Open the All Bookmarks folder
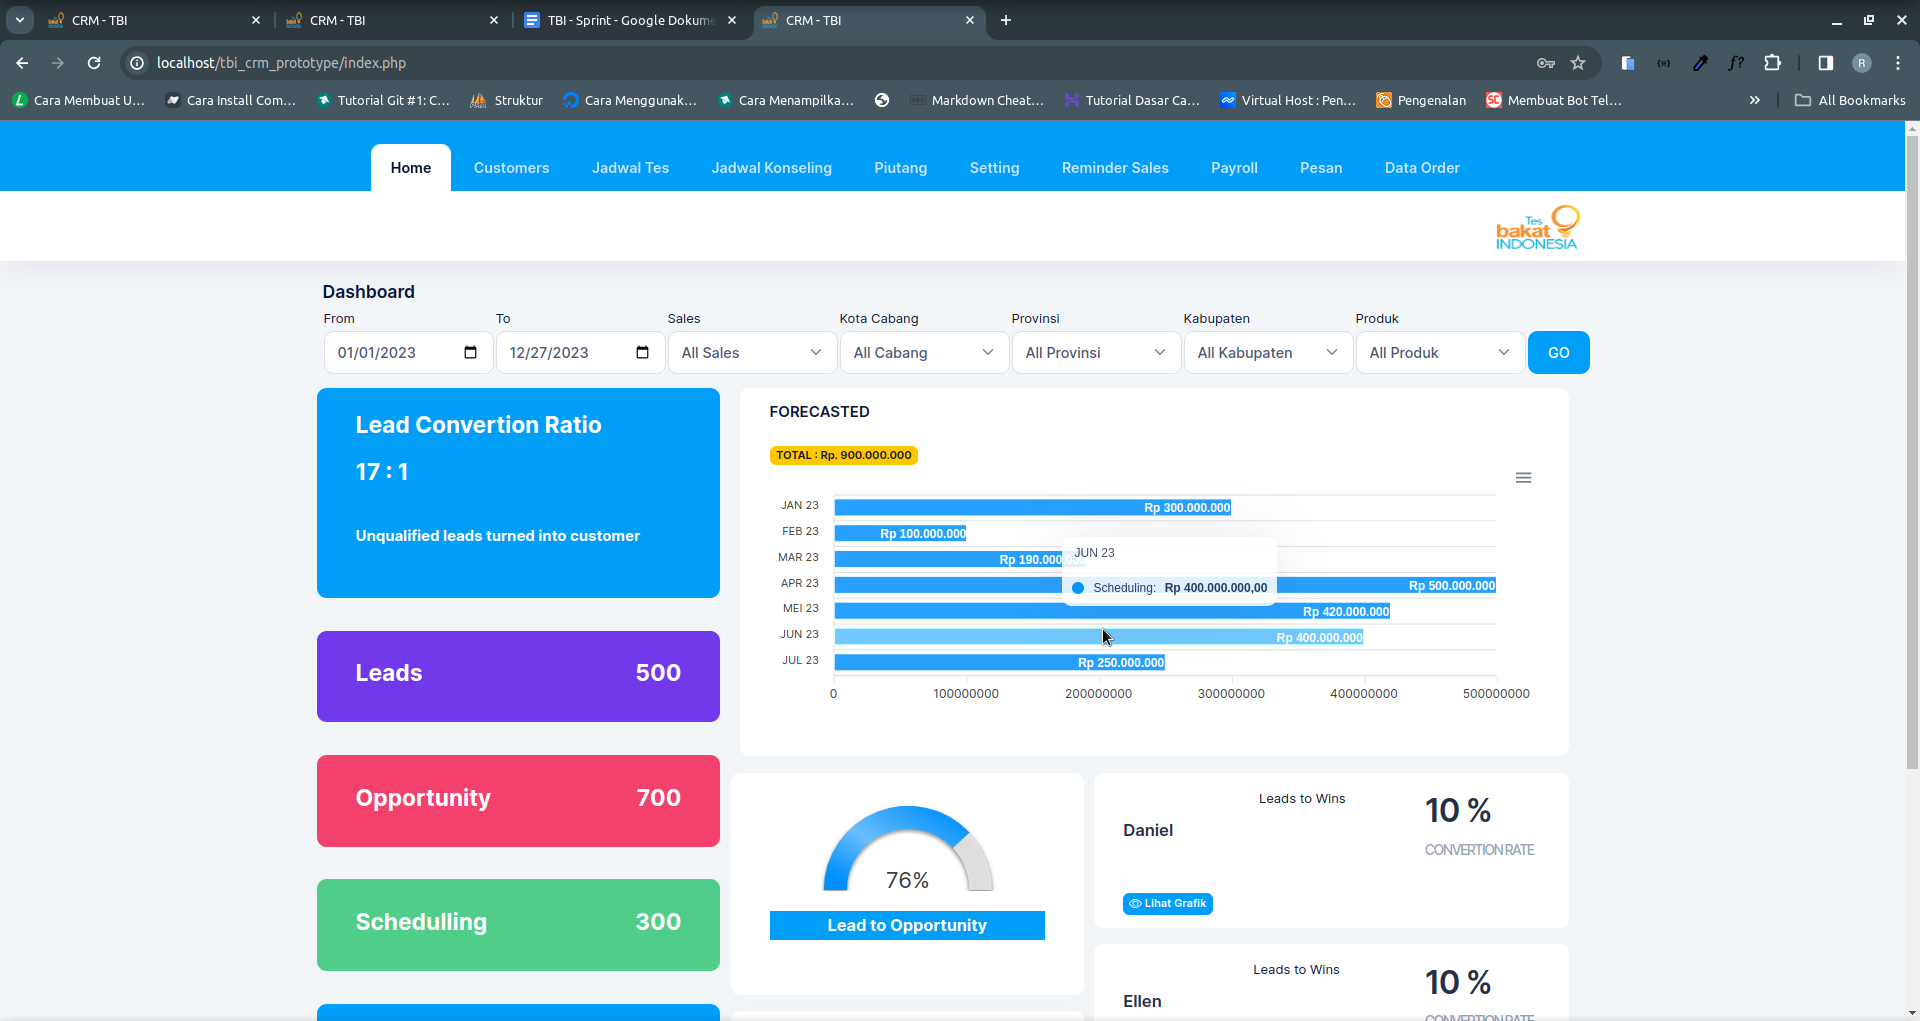The image size is (1920, 1021). [x=1850, y=100]
